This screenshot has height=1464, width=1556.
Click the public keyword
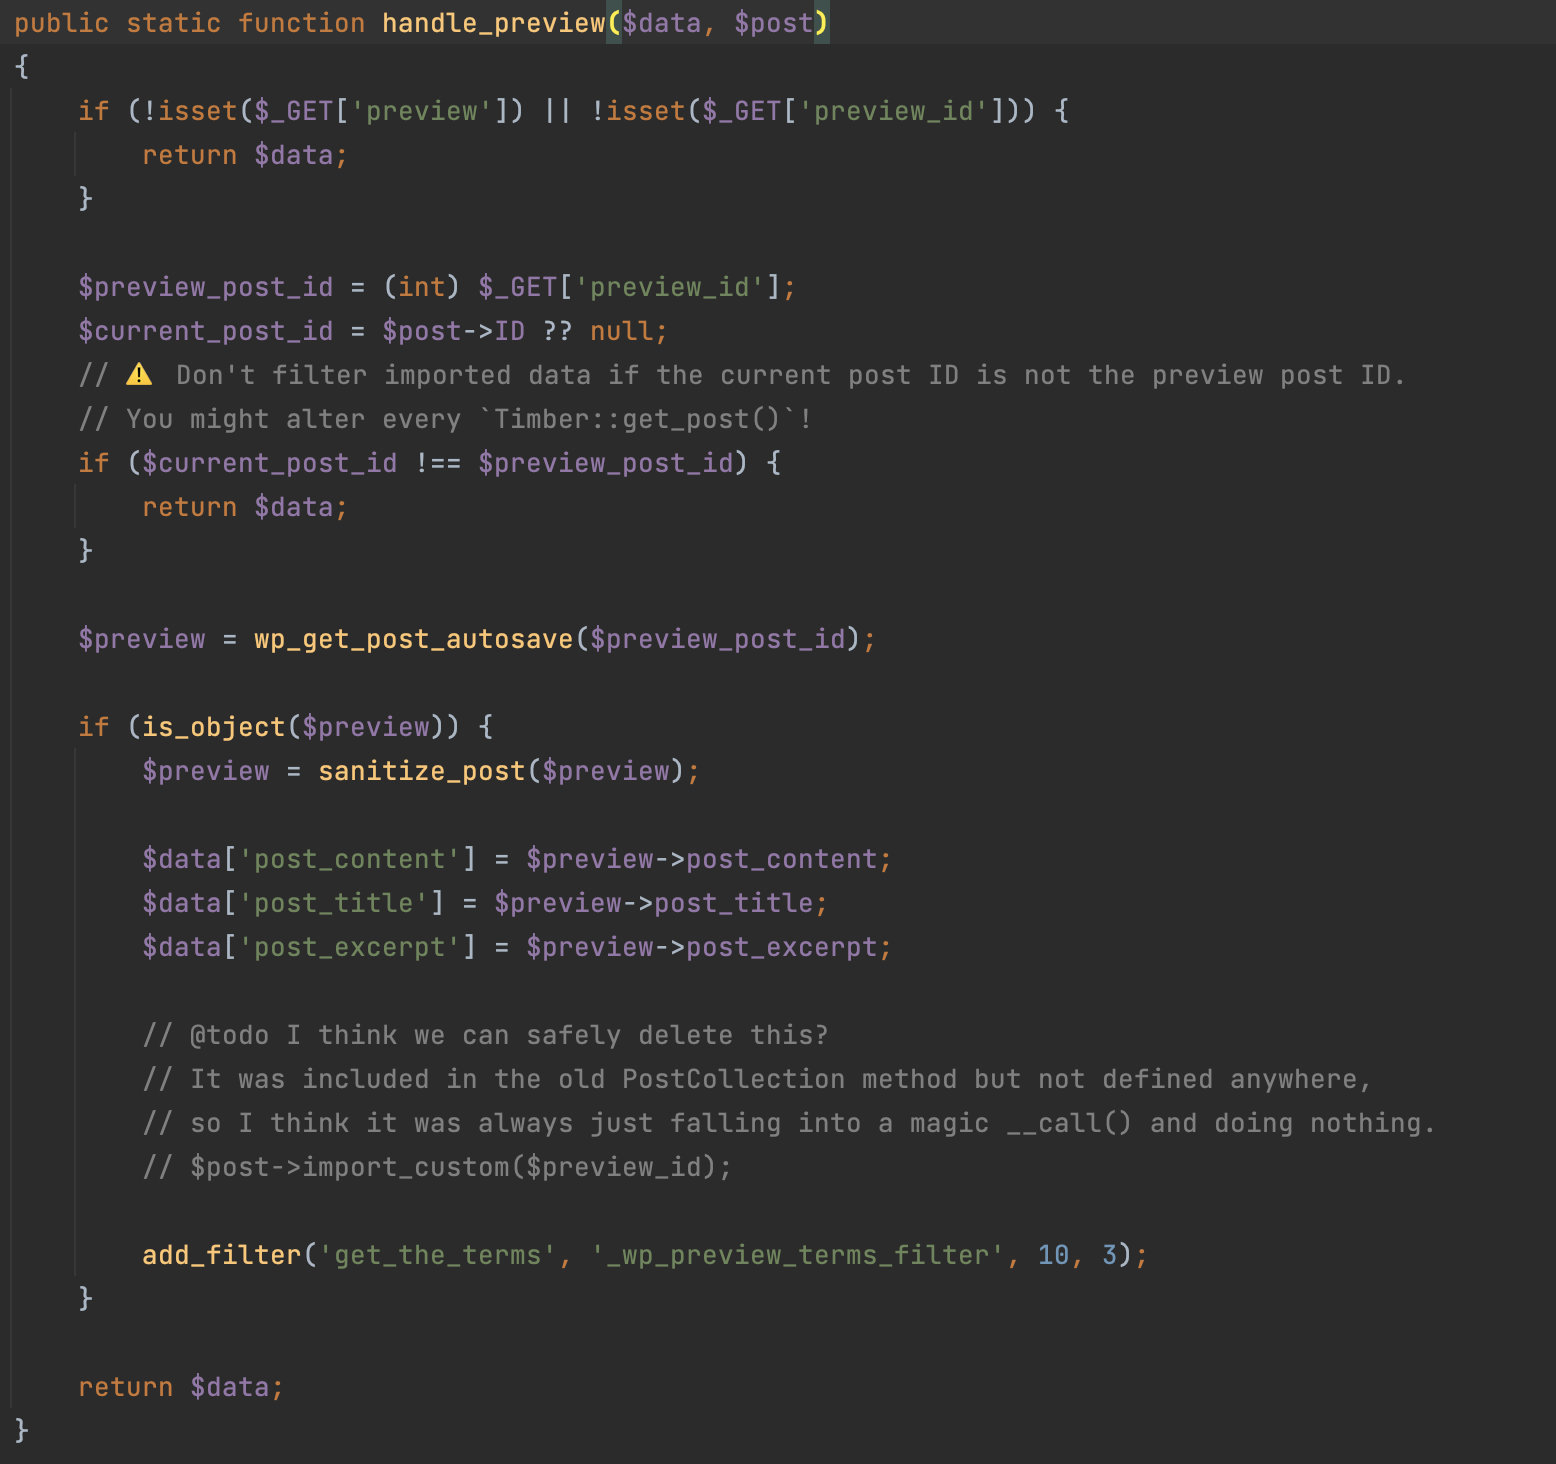pos(62,23)
